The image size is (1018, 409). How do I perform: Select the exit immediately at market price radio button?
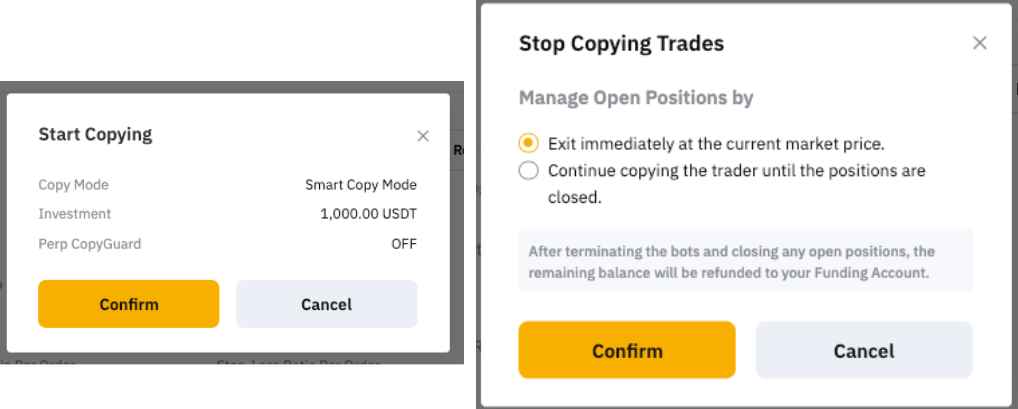pos(529,143)
